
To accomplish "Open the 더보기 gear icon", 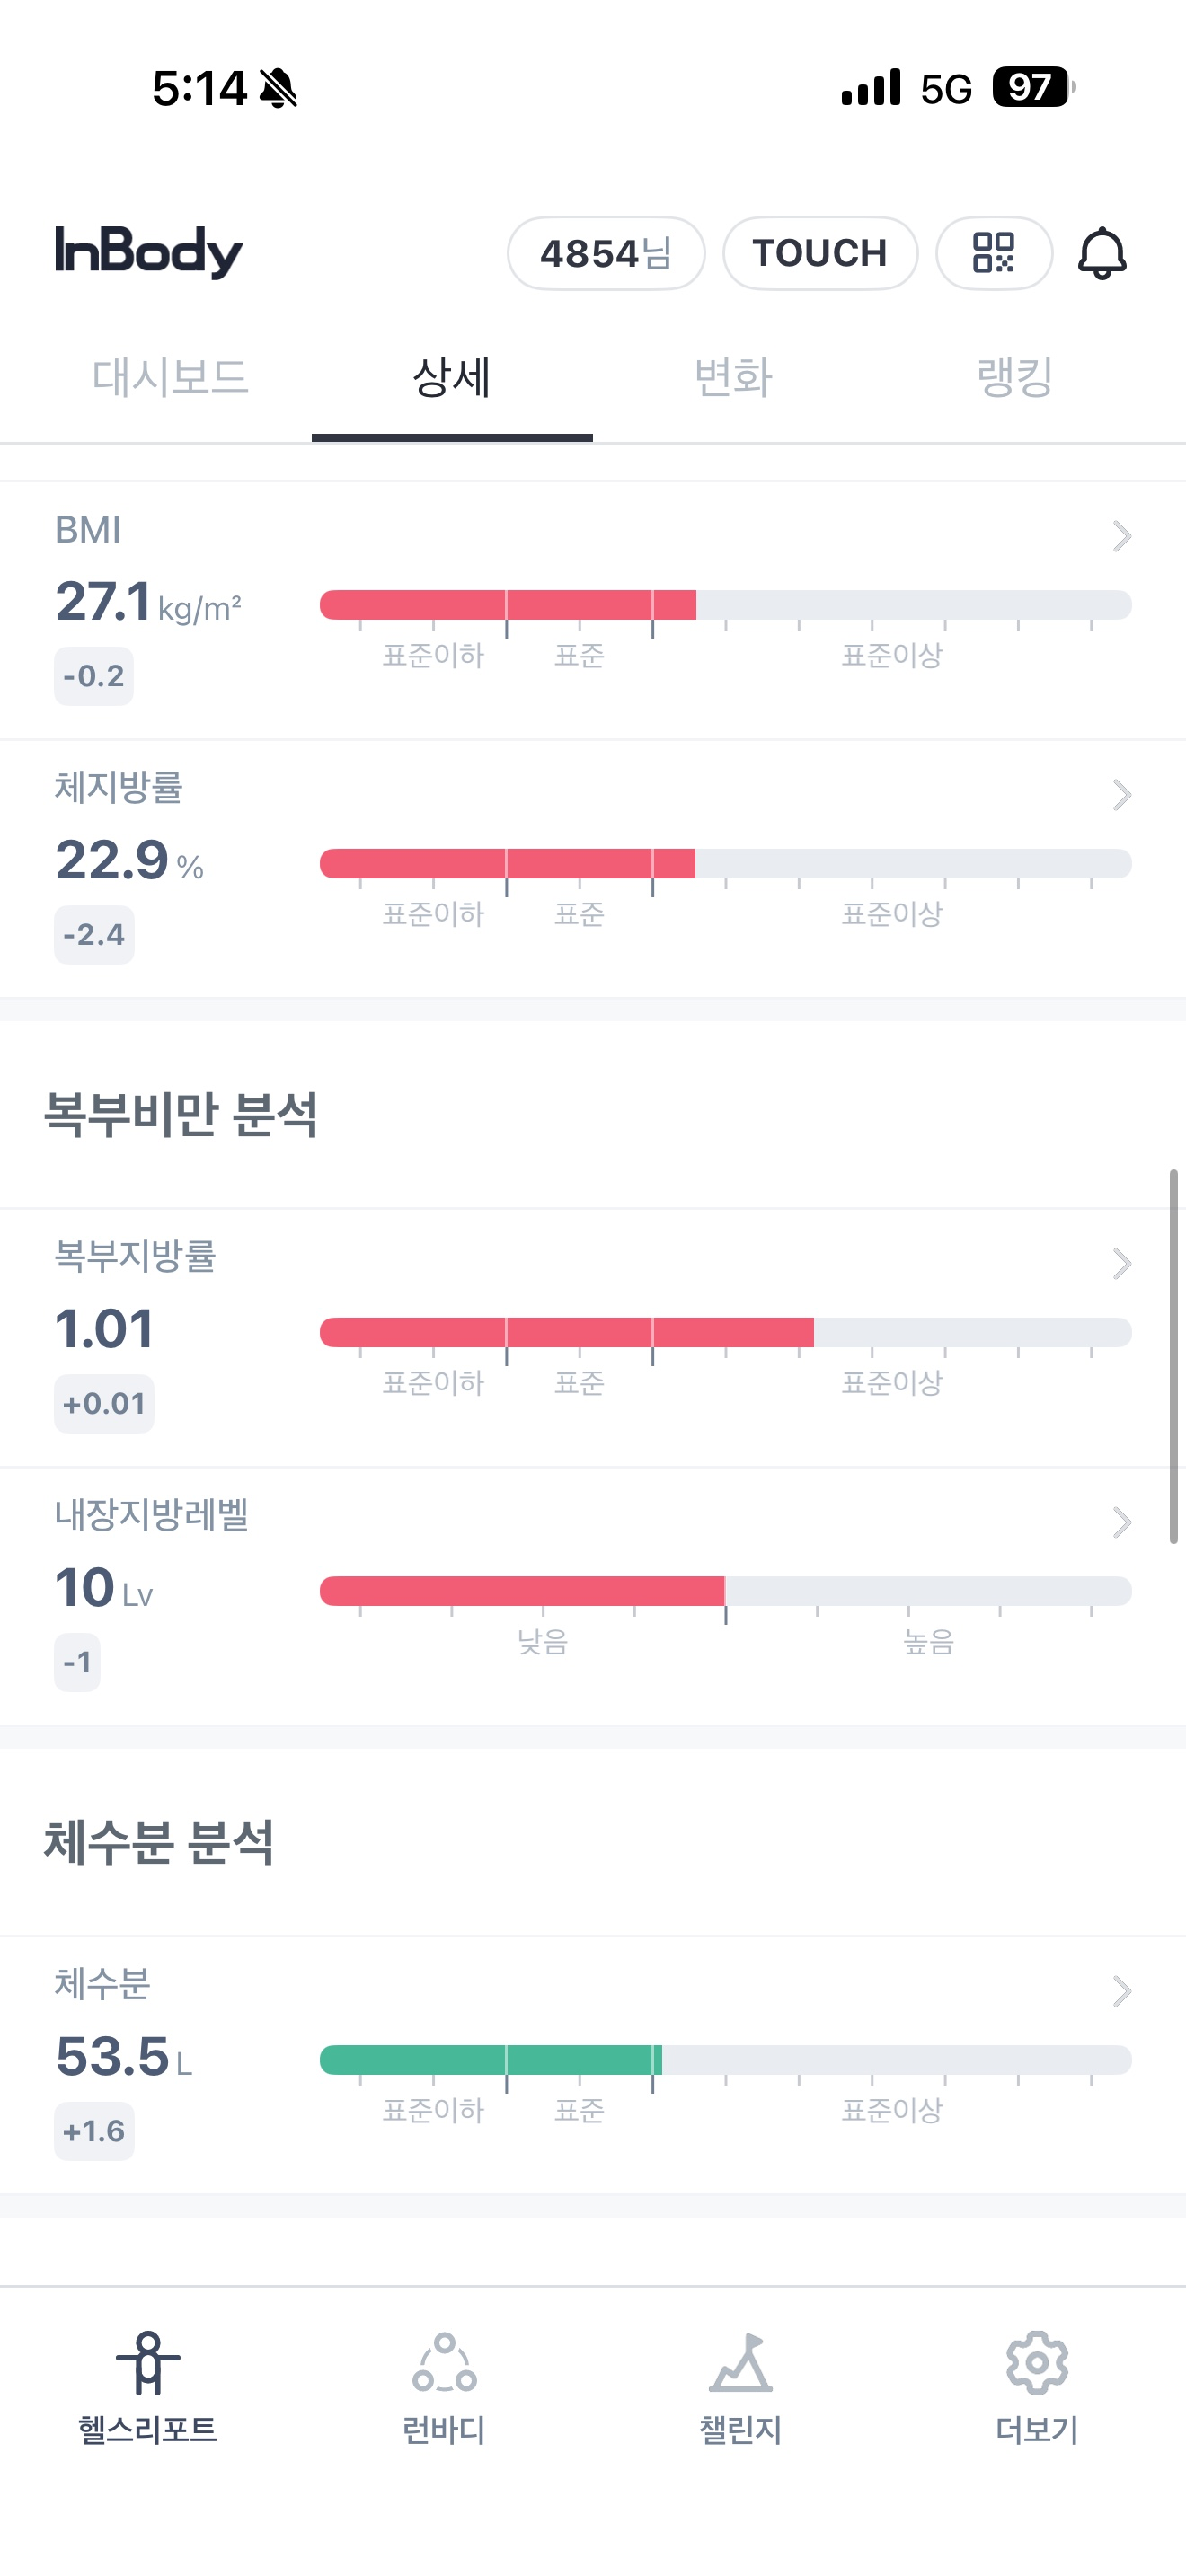I will click(x=1037, y=2363).
